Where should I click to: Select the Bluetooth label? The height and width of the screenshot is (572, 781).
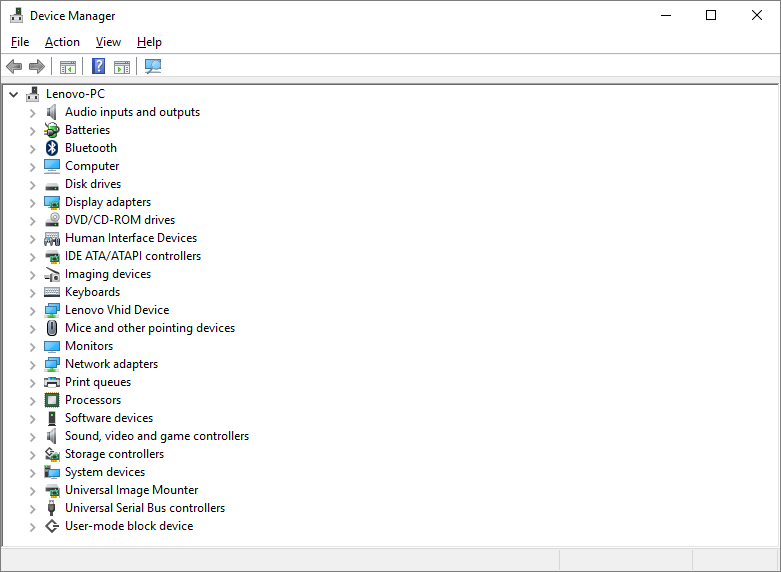[x=91, y=148]
